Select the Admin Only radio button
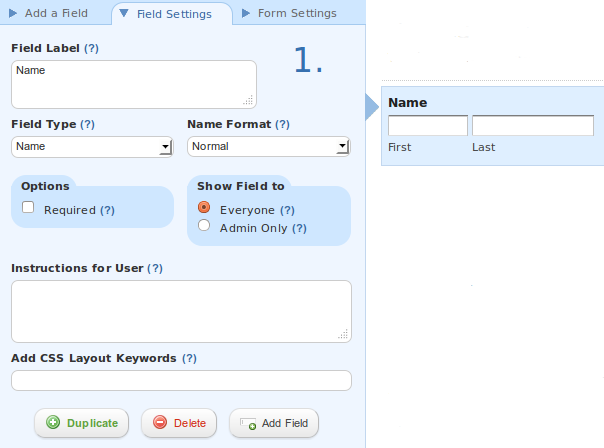Image resolution: width=604 pixels, height=448 pixels. [x=204, y=225]
